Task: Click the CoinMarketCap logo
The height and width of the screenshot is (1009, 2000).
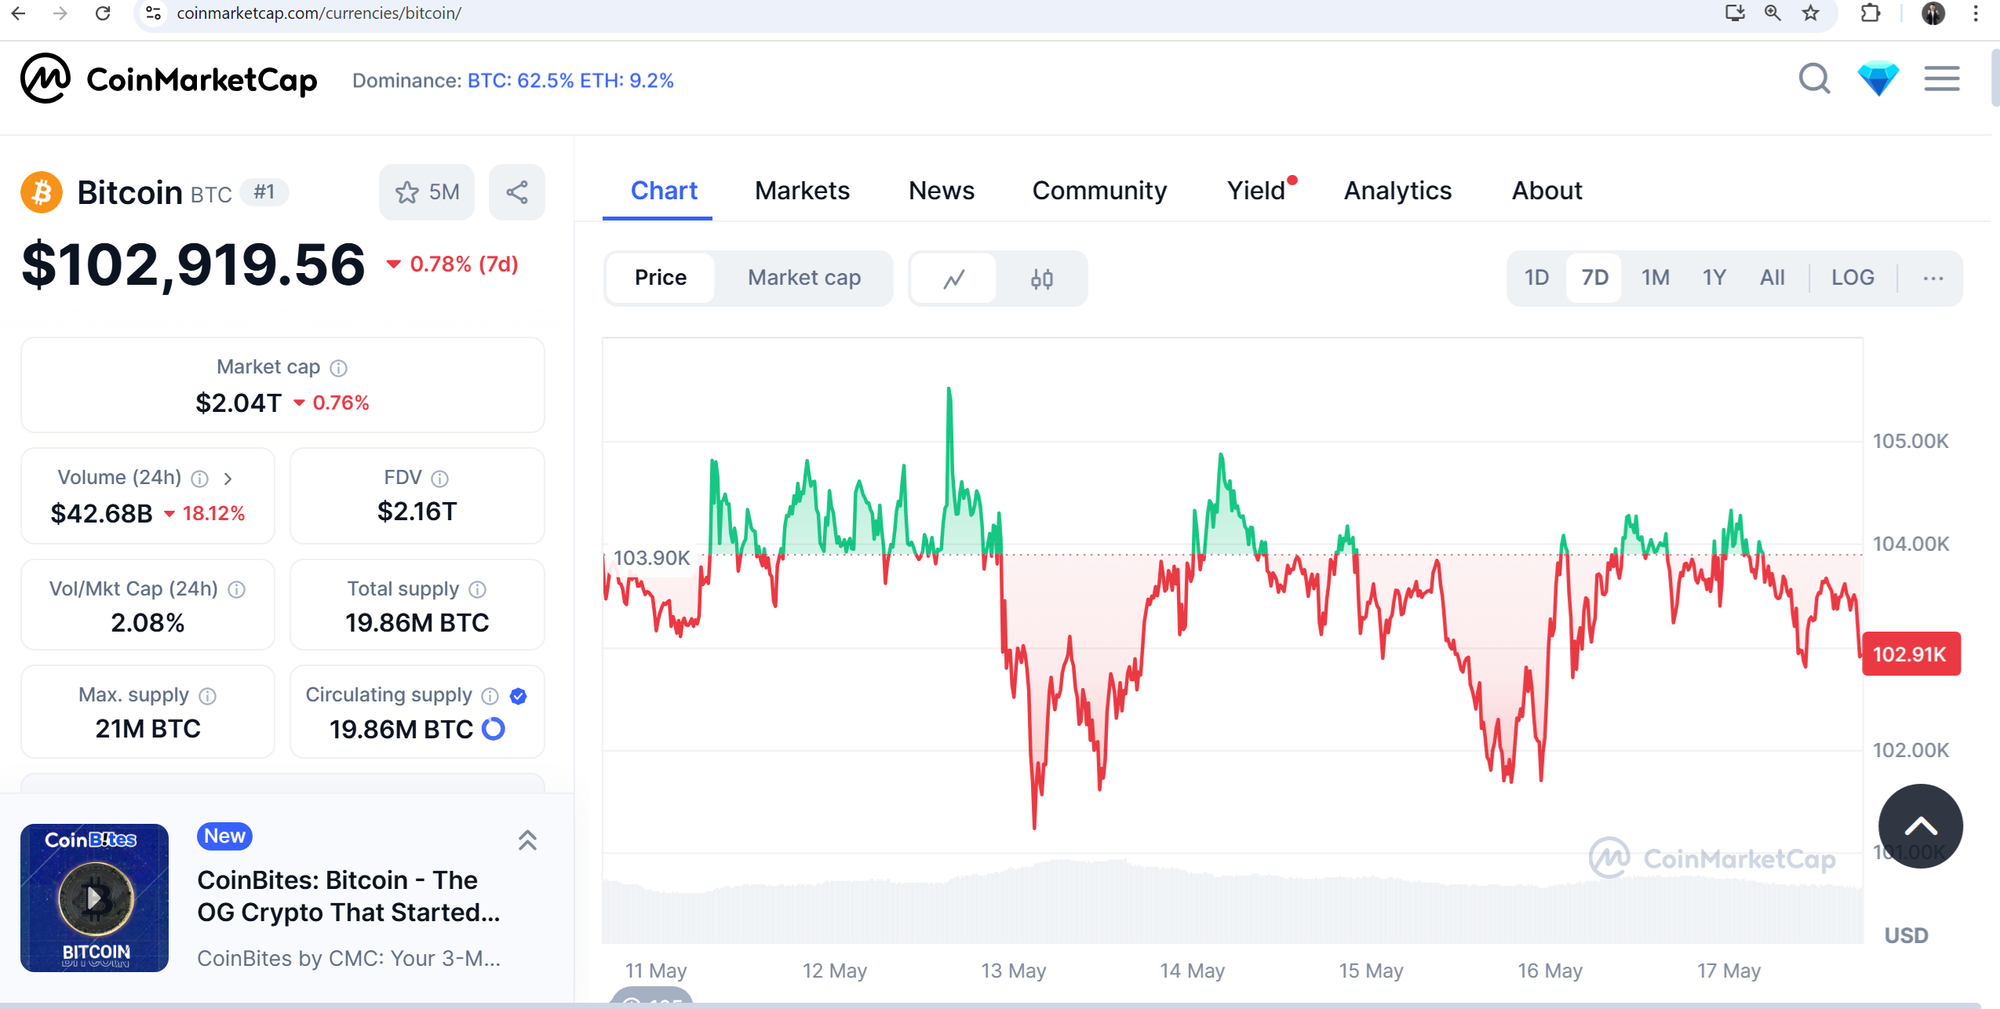Action: tap(169, 79)
